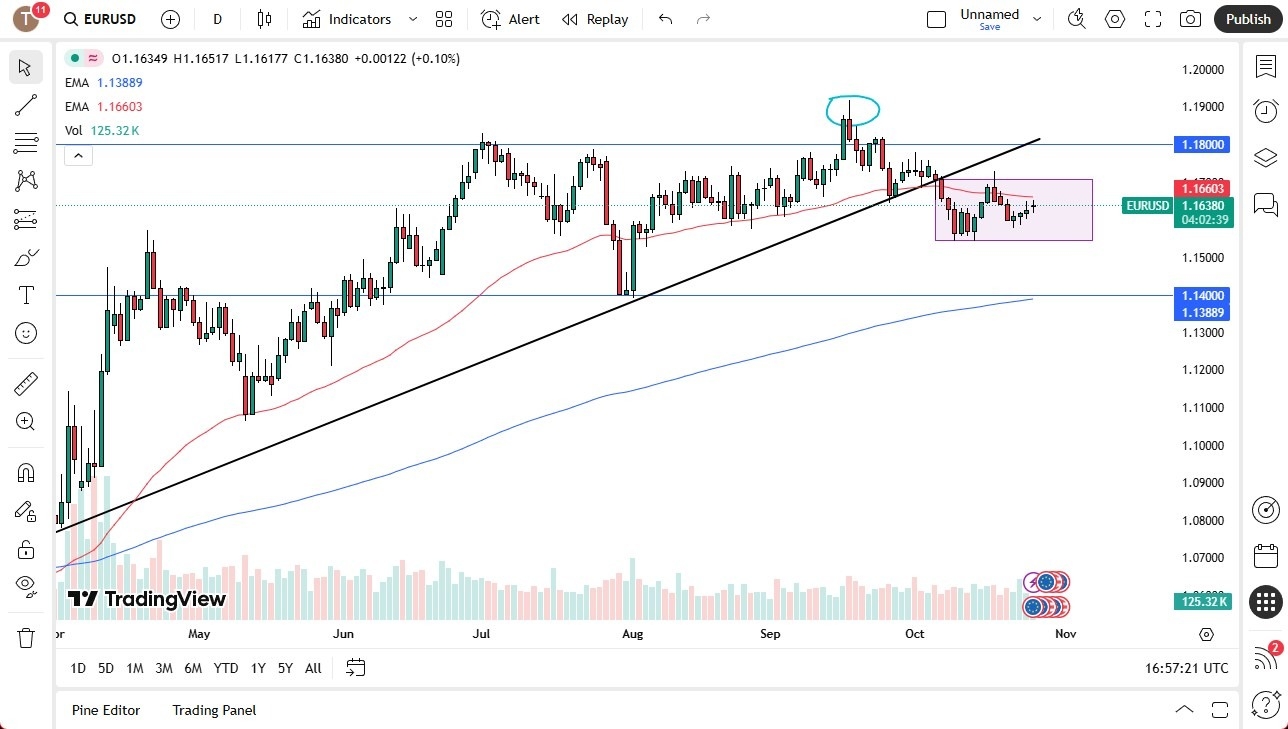The width and height of the screenshot is (1288, 729).
Task: Select the XABCD Pattern tool
Action: tap(25, 180)
